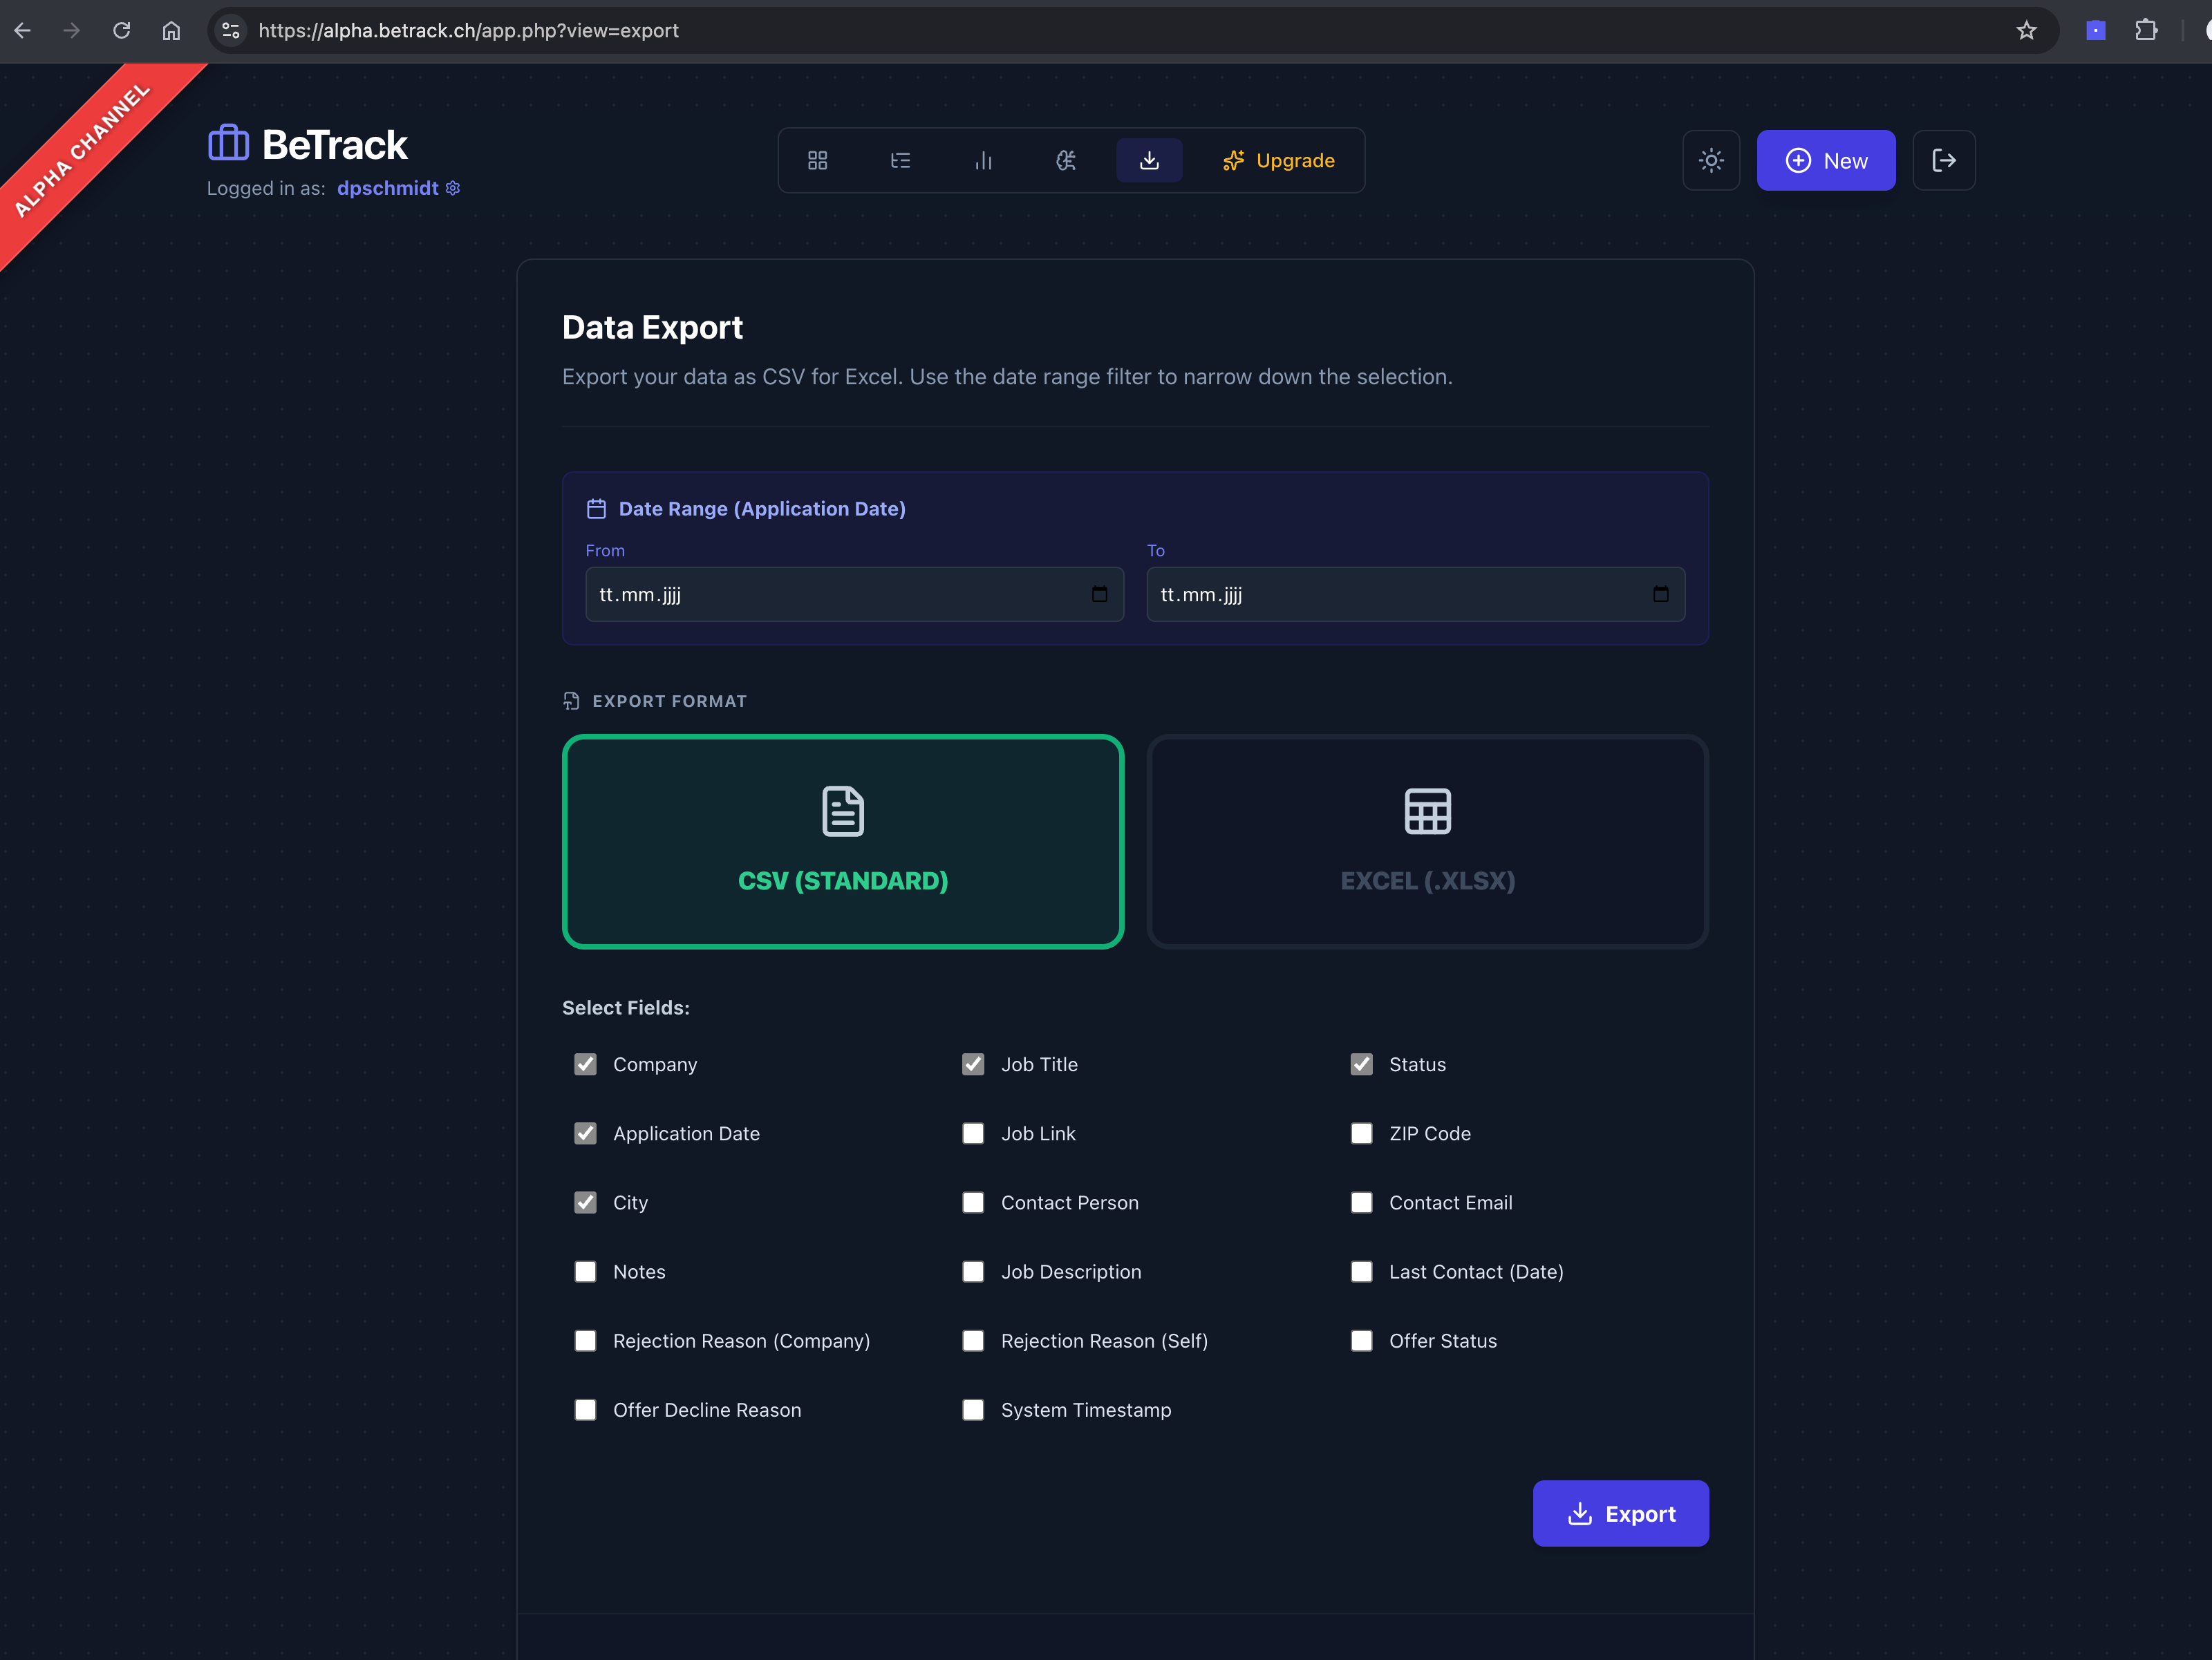Create an entry with the New button
The image size is (2212, 1660).
tap(1825, 160)
